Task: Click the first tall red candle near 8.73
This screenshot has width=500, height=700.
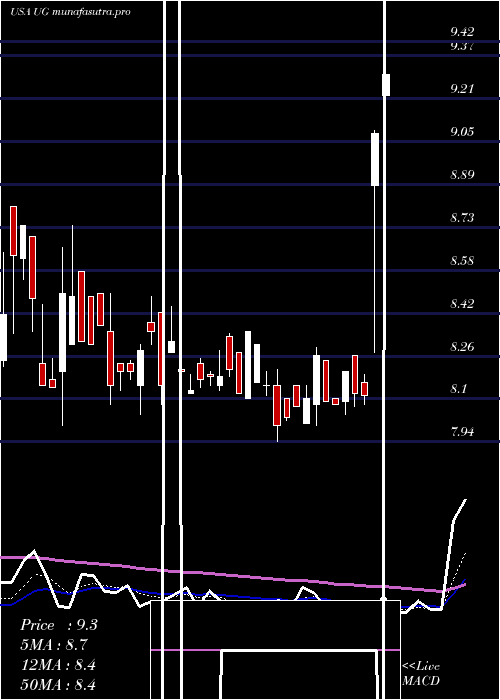Action: point(13,231)
